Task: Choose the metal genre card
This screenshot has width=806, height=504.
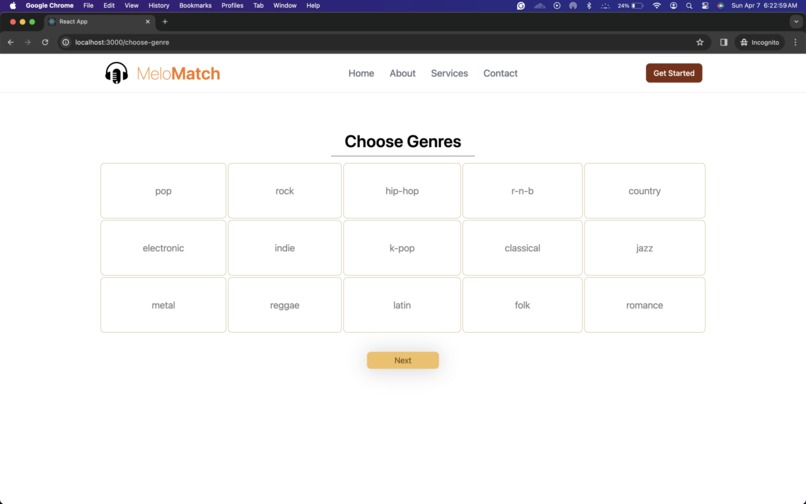Action: [x=163, y=305]
